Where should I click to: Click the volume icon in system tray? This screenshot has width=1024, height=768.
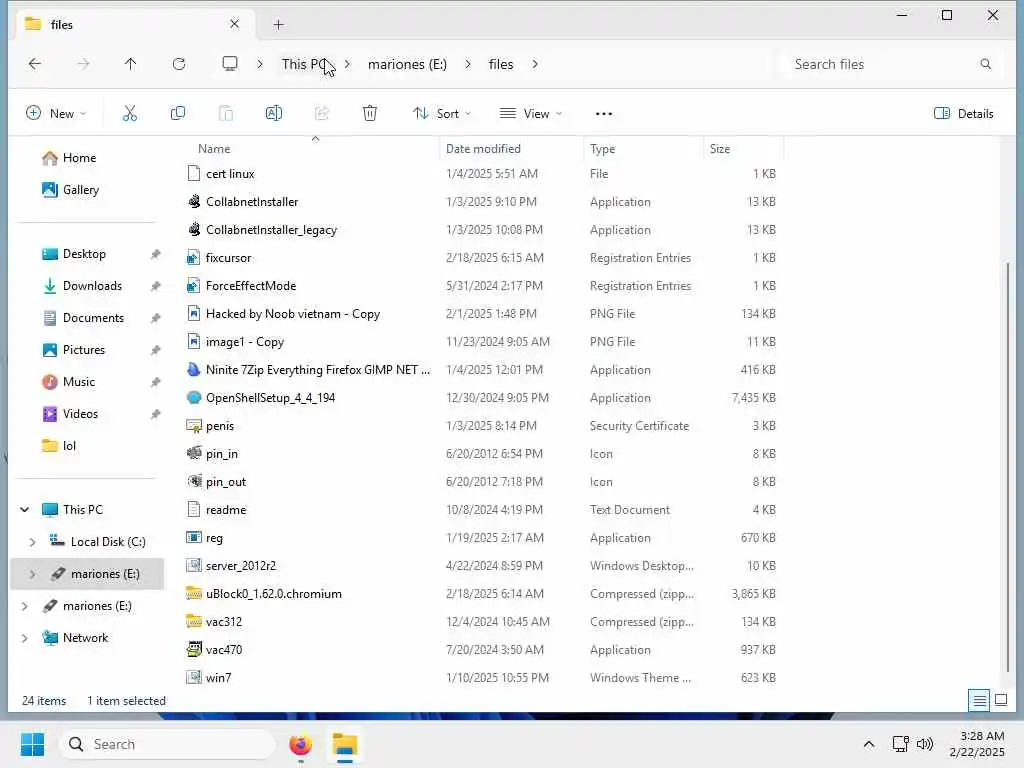(x=925, y=744)
